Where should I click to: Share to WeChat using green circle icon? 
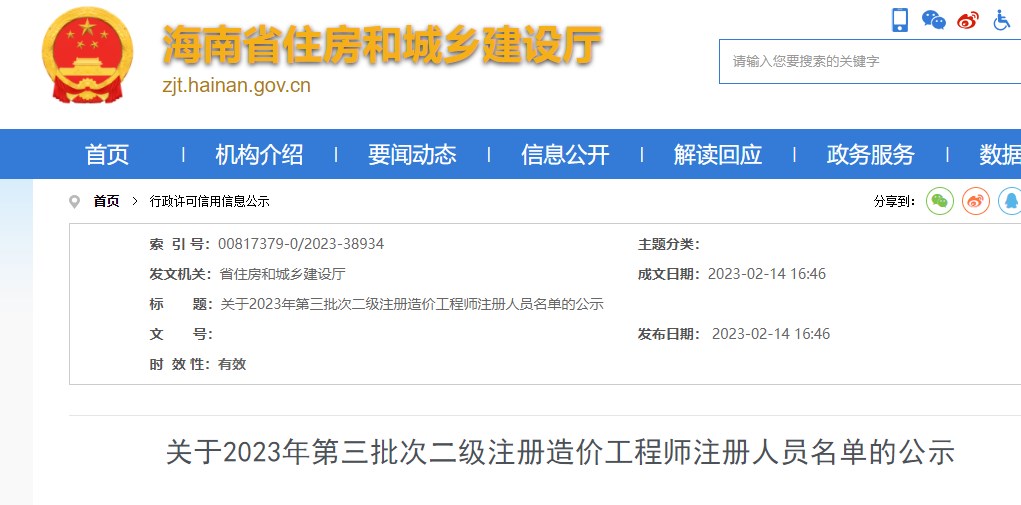[940, 201]
